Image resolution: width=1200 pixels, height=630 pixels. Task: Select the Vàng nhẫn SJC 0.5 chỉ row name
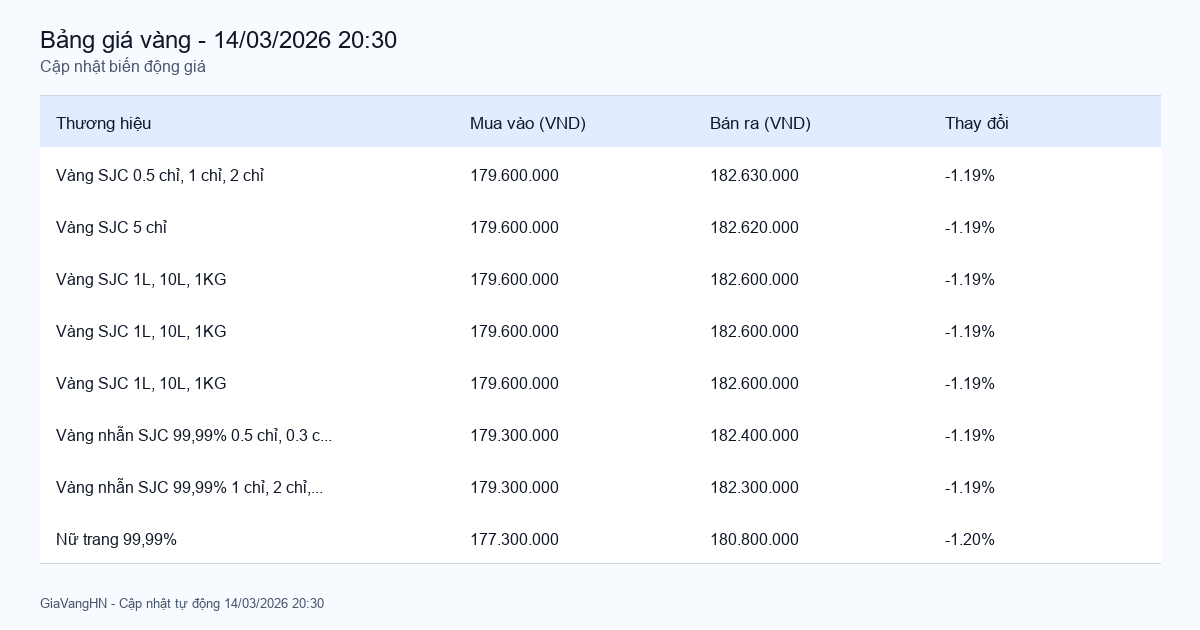pyautogui.click(x=194, y=435)
